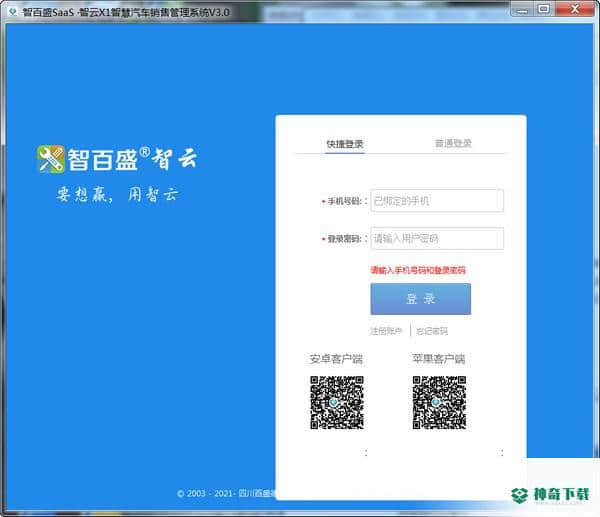Focus the 手机号码 input field
Screen dimensions: 600x517
click(x=437, y=201)
